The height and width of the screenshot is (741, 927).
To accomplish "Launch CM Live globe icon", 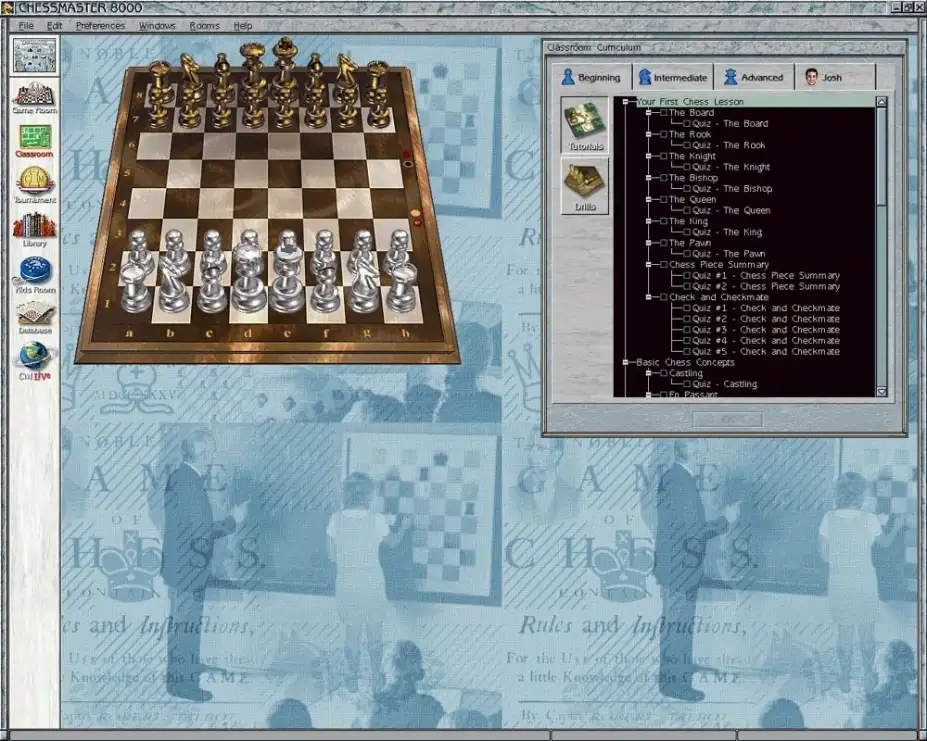I will [34, 361].
